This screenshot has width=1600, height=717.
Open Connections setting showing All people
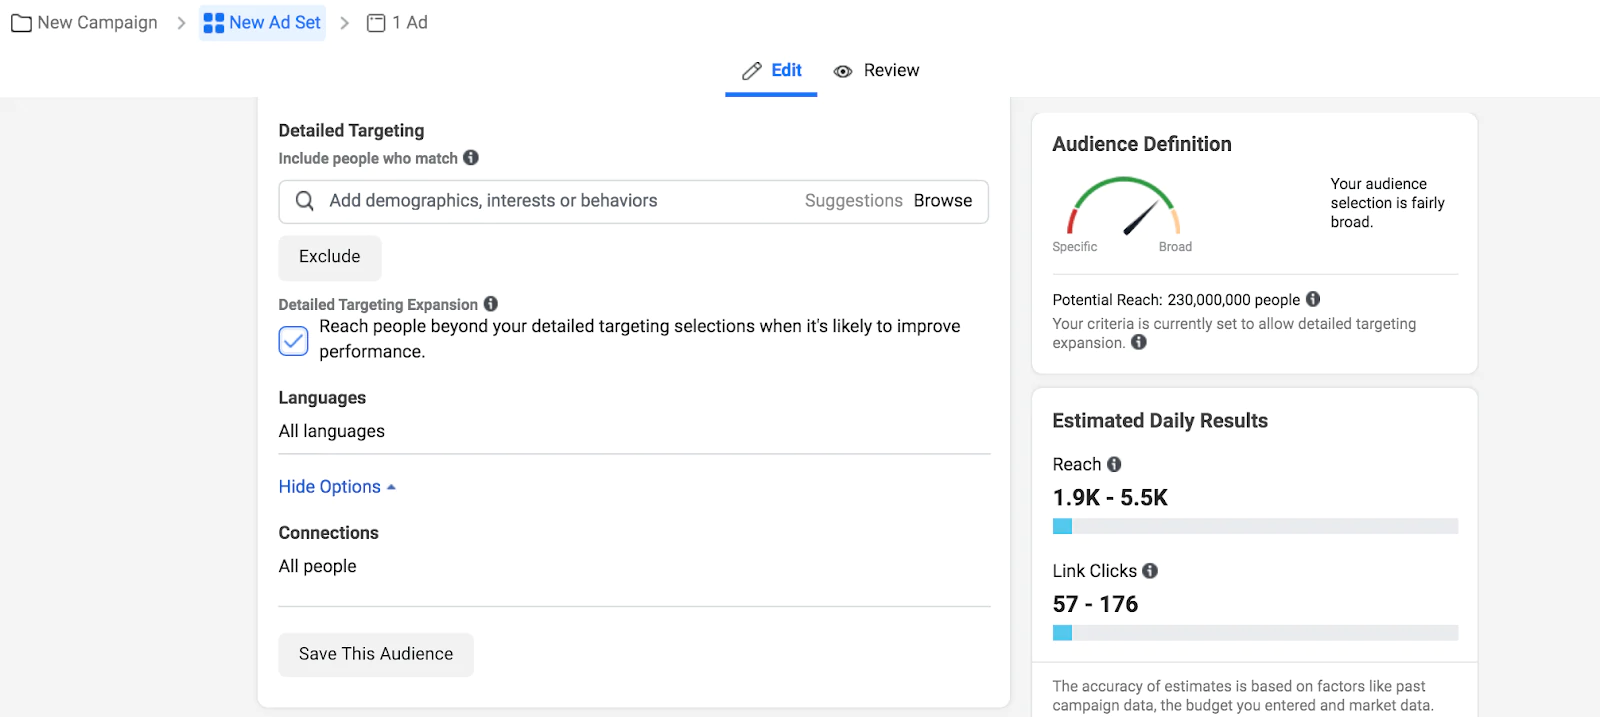pos(317,566)
